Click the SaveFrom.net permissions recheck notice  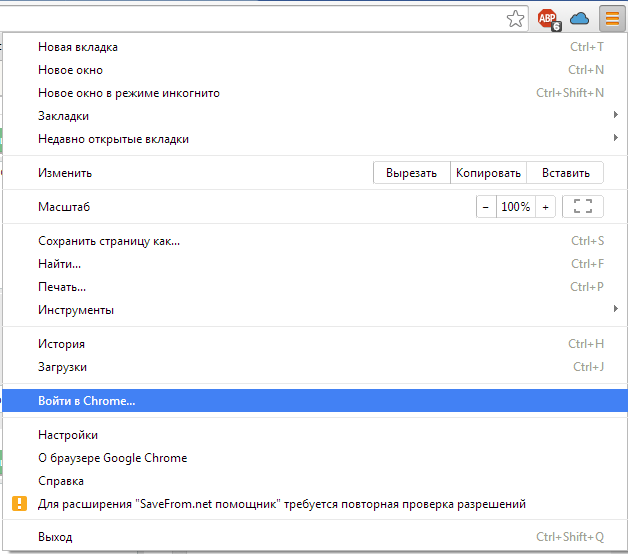[x=315, y=504]
